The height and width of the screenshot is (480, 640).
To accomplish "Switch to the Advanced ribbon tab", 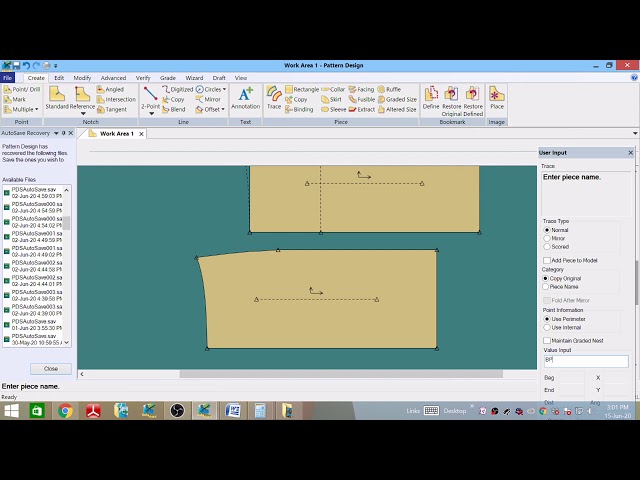I will tap(113, 78).
